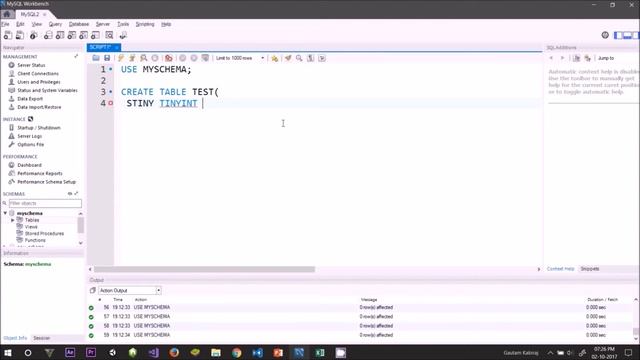Toggle continue on SQL script error
The height and width of the screenshot is (360, 640).
[169, 58]
